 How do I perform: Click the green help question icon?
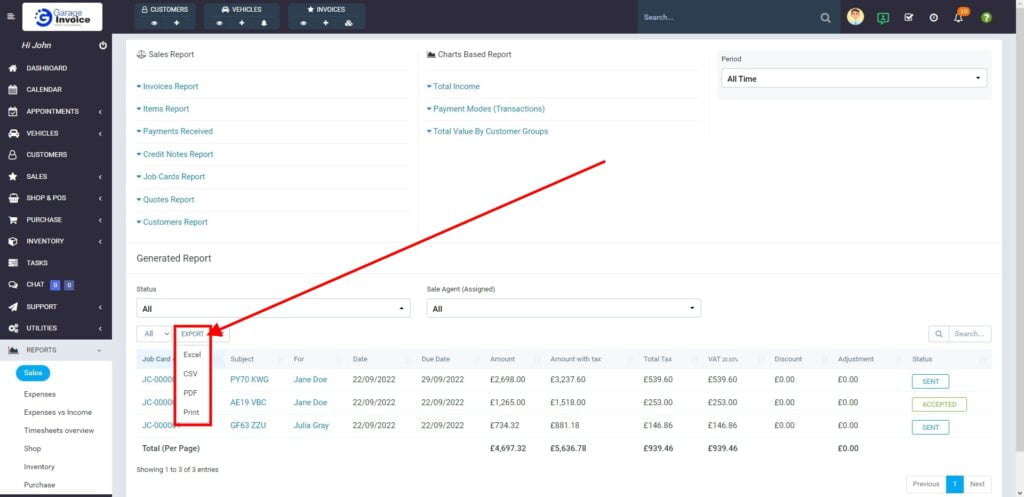(986, 18)
